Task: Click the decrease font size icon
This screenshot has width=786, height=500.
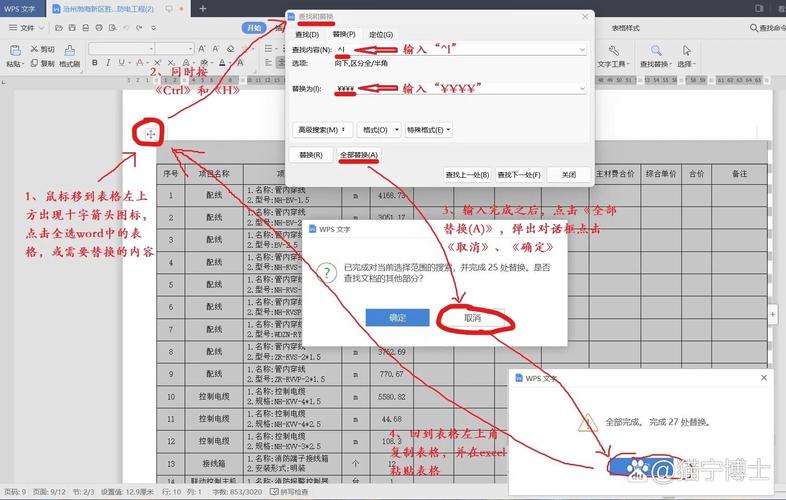Action: (x=216, y=49)
